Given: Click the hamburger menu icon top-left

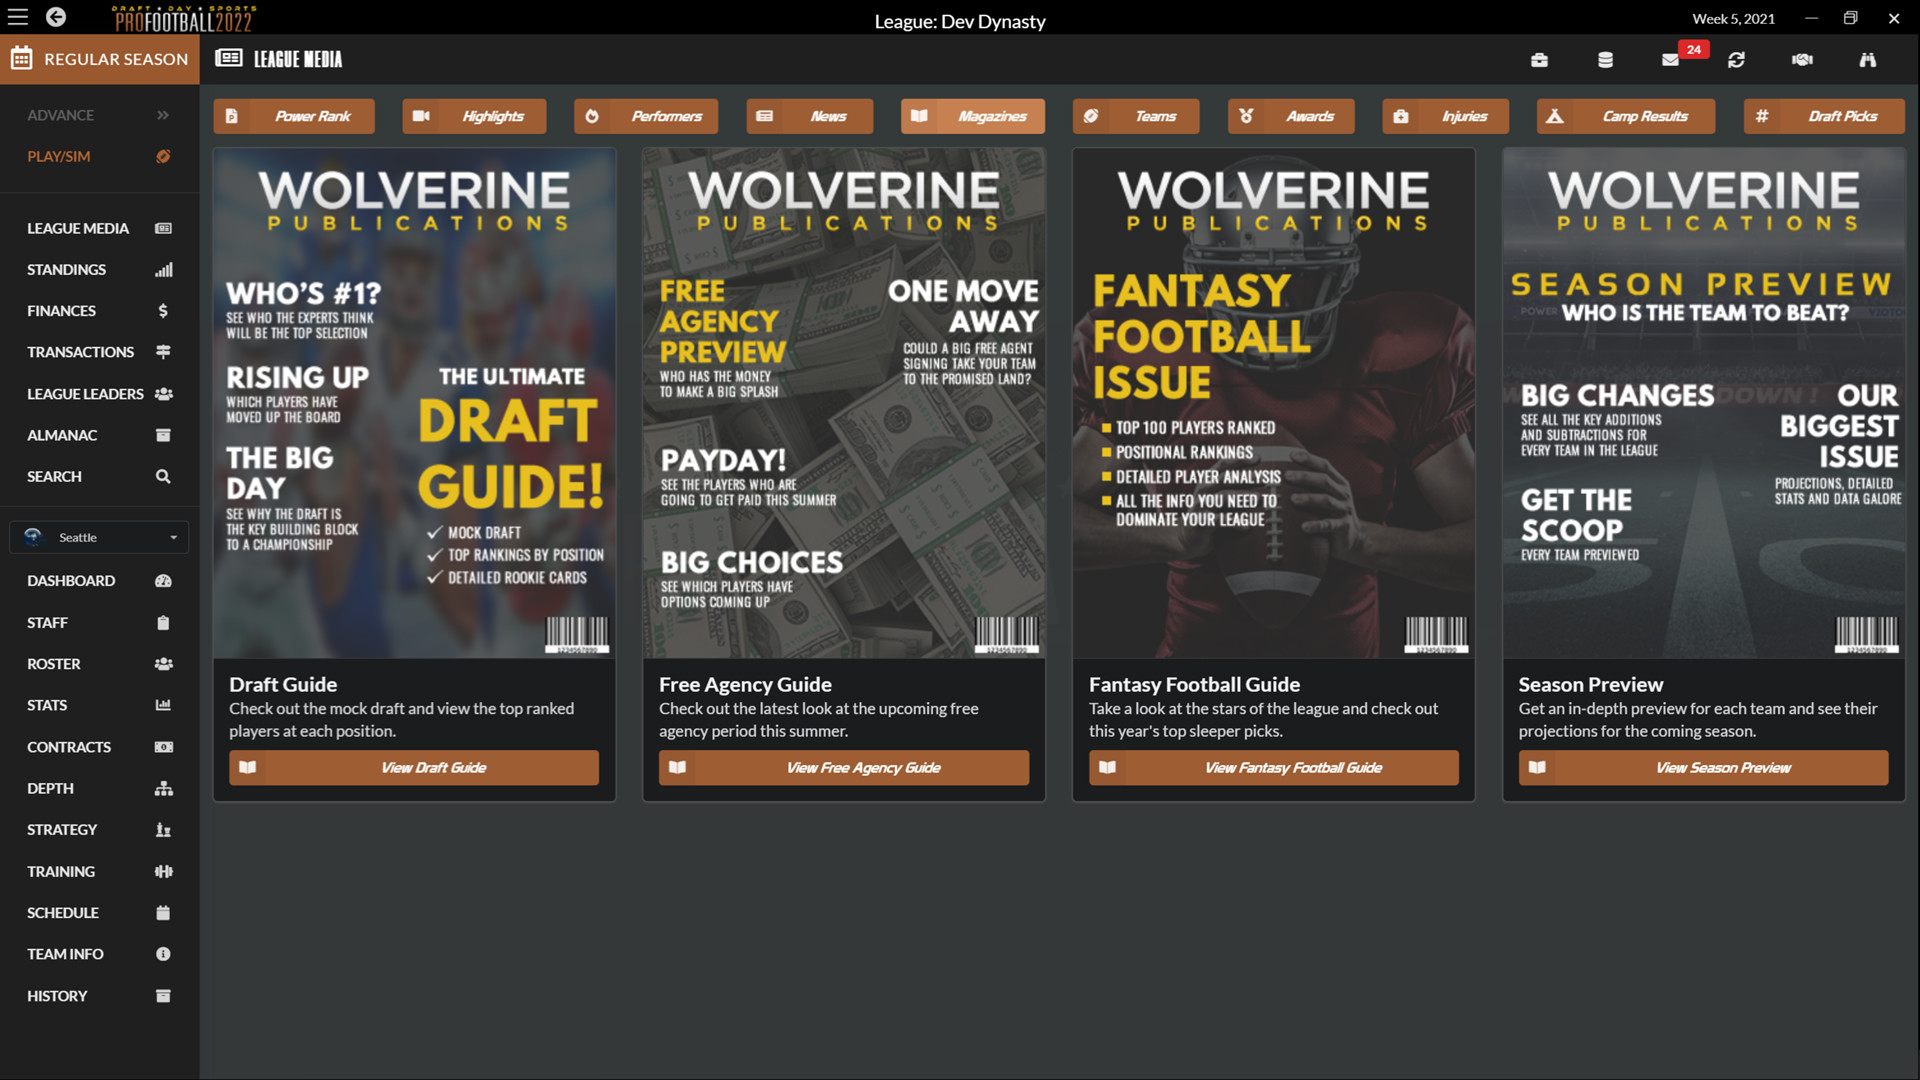Looking at the screenshot, I should [x=17, y=17].
